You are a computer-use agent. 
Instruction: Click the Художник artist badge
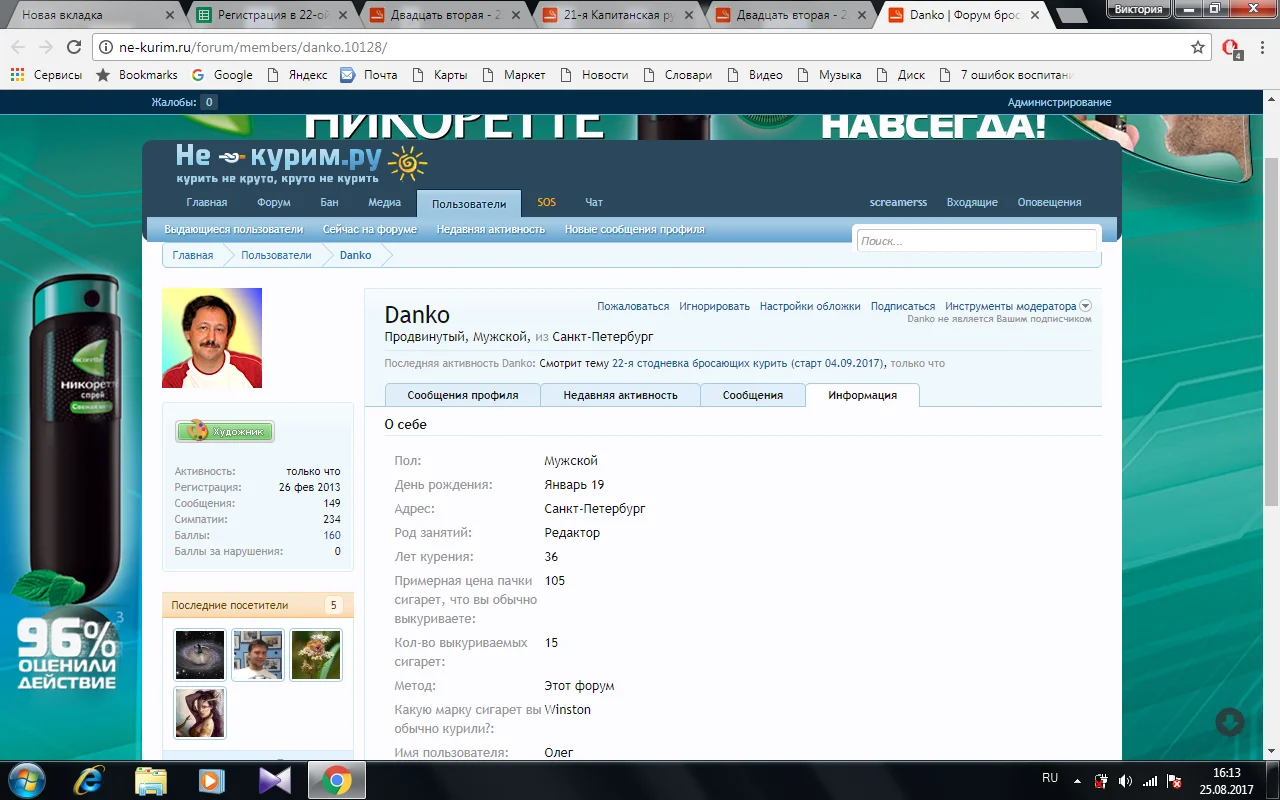tap(225, 431)
